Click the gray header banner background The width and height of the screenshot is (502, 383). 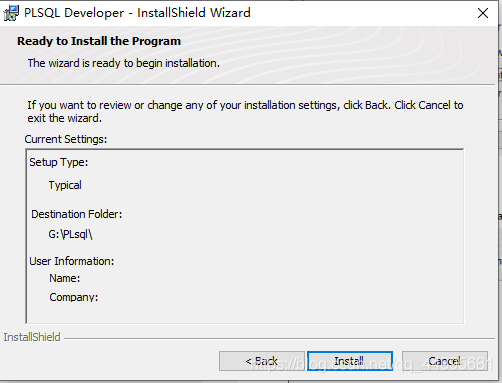click(x=350, y=55)
